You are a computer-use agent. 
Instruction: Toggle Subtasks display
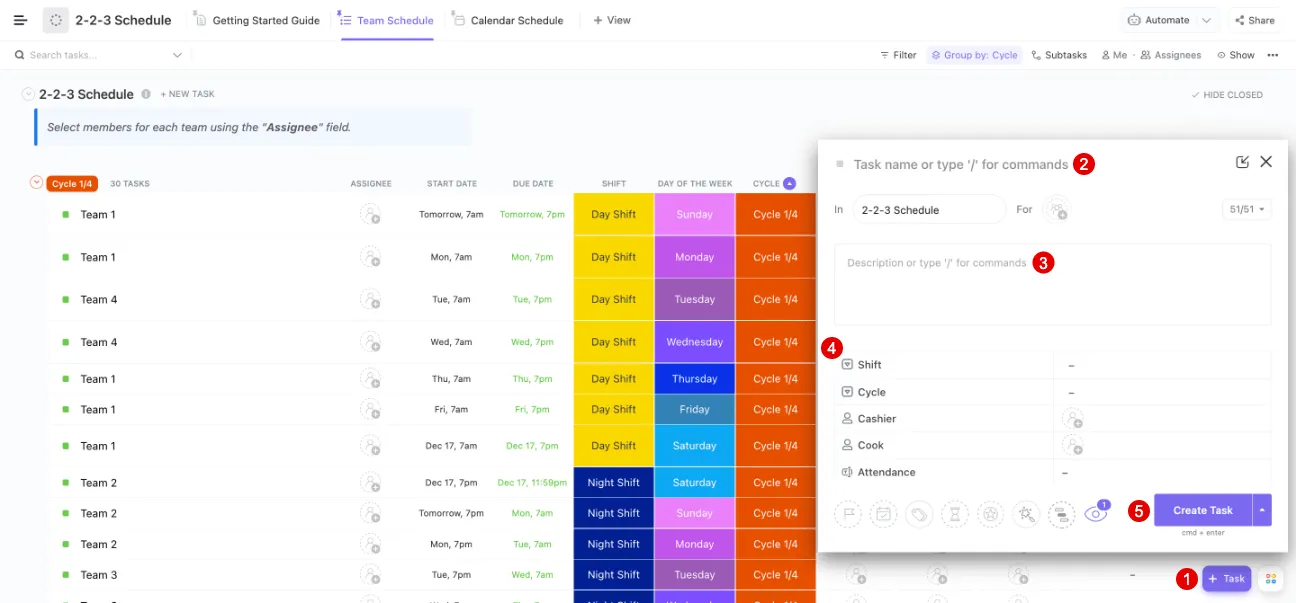[1059, 55]
